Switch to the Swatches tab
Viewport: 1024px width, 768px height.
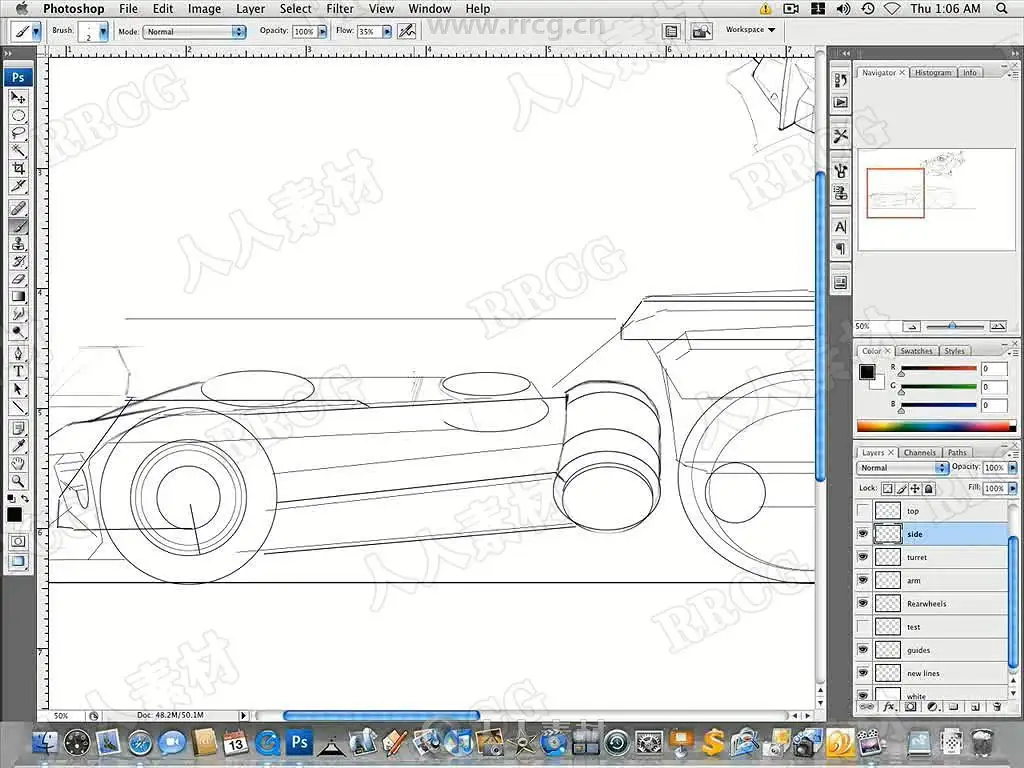click(916, 351)
